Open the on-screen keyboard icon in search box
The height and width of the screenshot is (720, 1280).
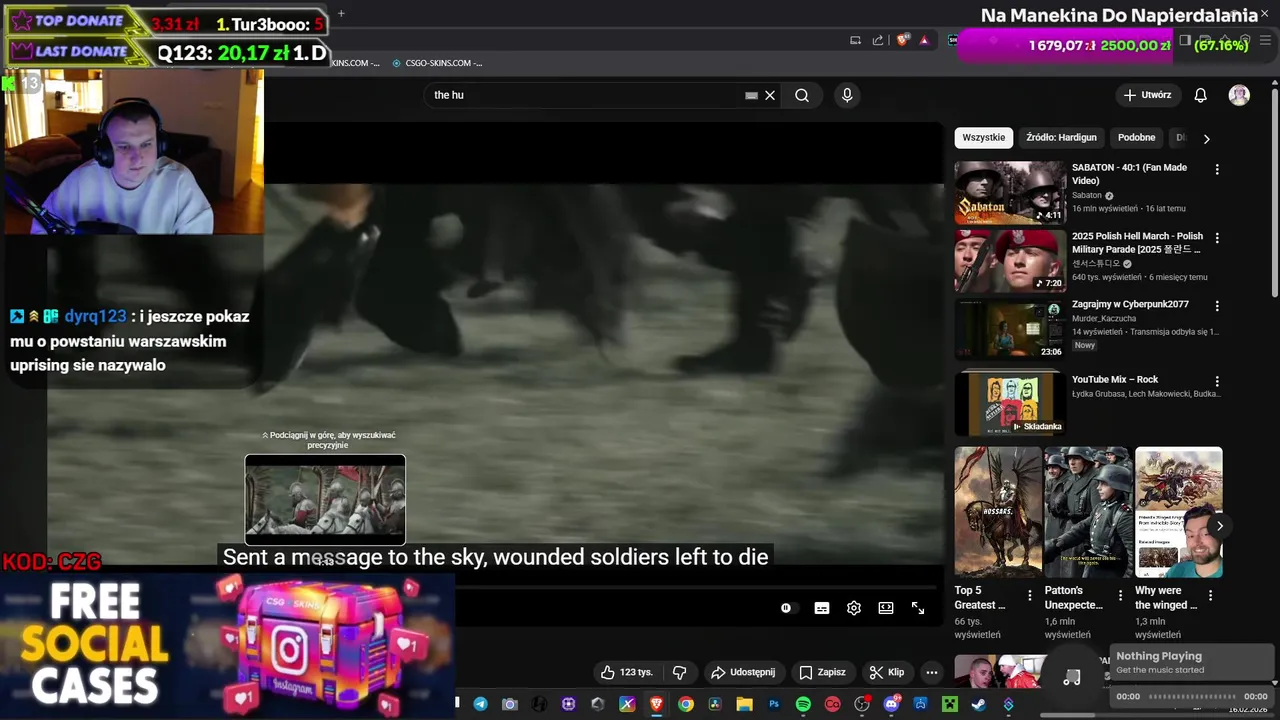(751, 95)
